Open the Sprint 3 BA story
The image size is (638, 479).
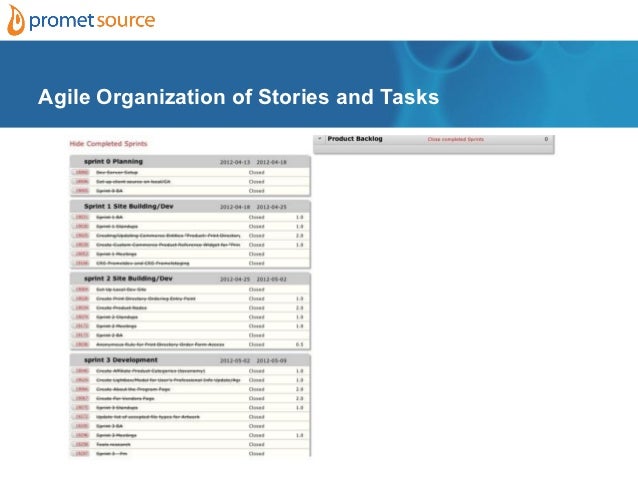(x=109, y=426)
